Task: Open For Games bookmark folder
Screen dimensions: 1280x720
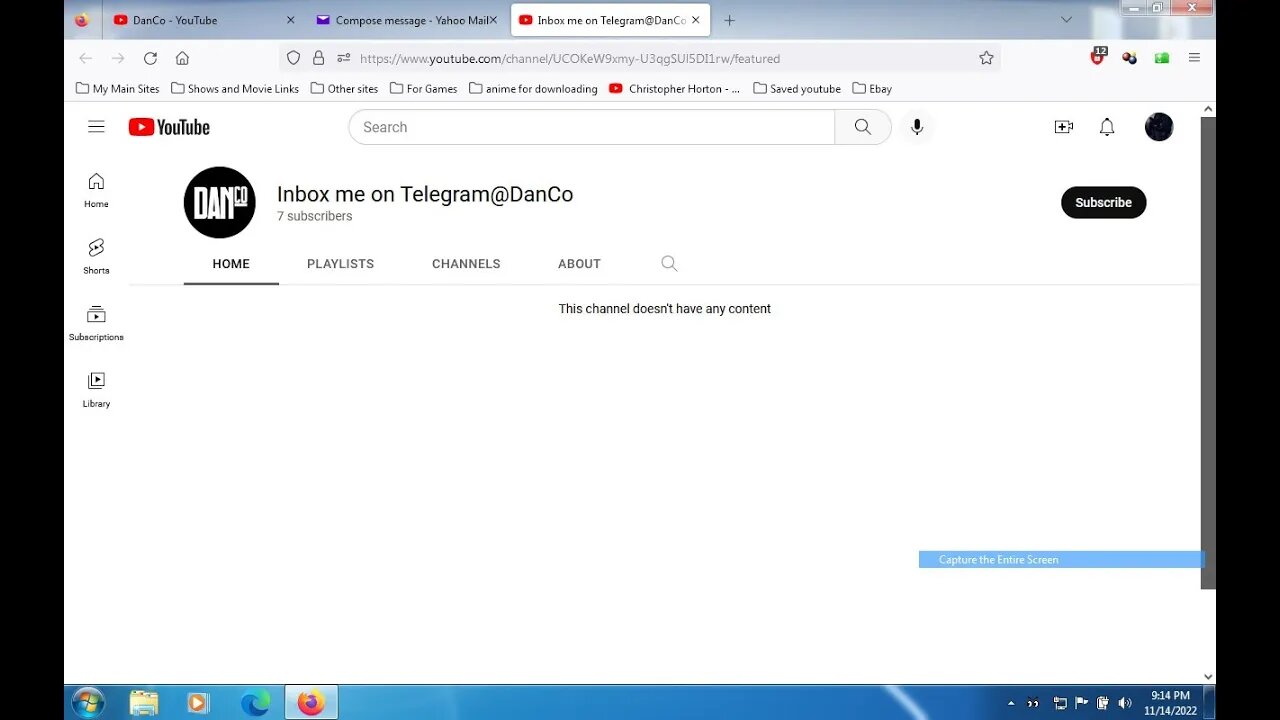Action: pos(423,88)
